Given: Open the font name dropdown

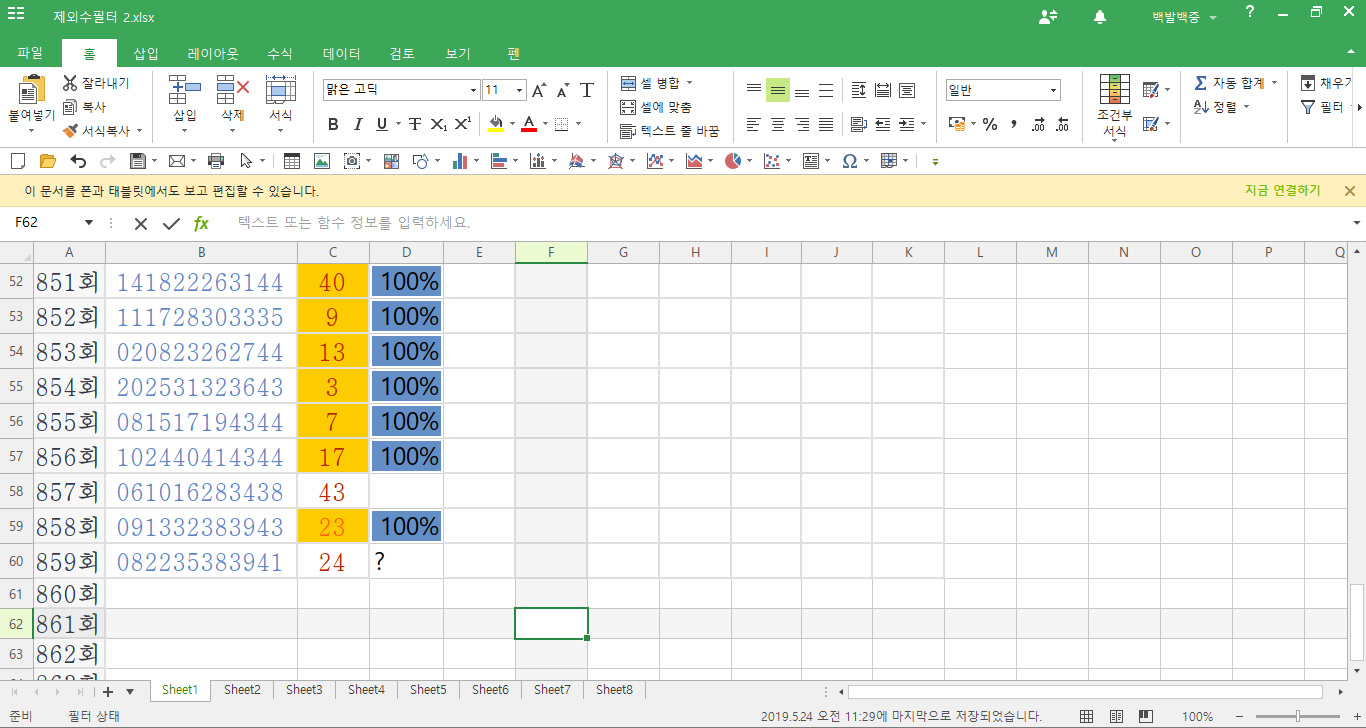Looking at the screenshot, I should tap(473, 91).
